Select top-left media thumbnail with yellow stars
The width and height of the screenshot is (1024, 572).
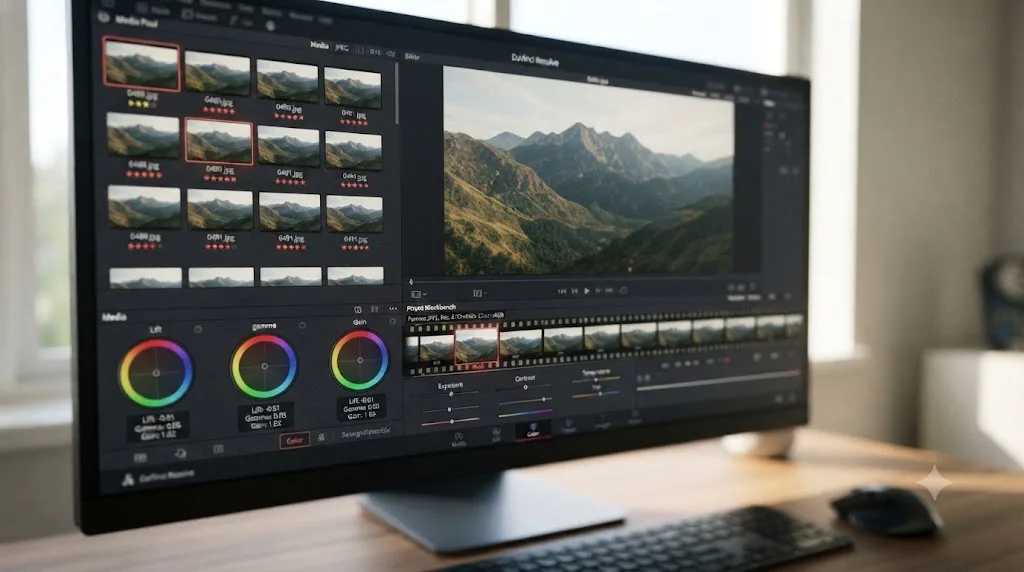(141, 64)
